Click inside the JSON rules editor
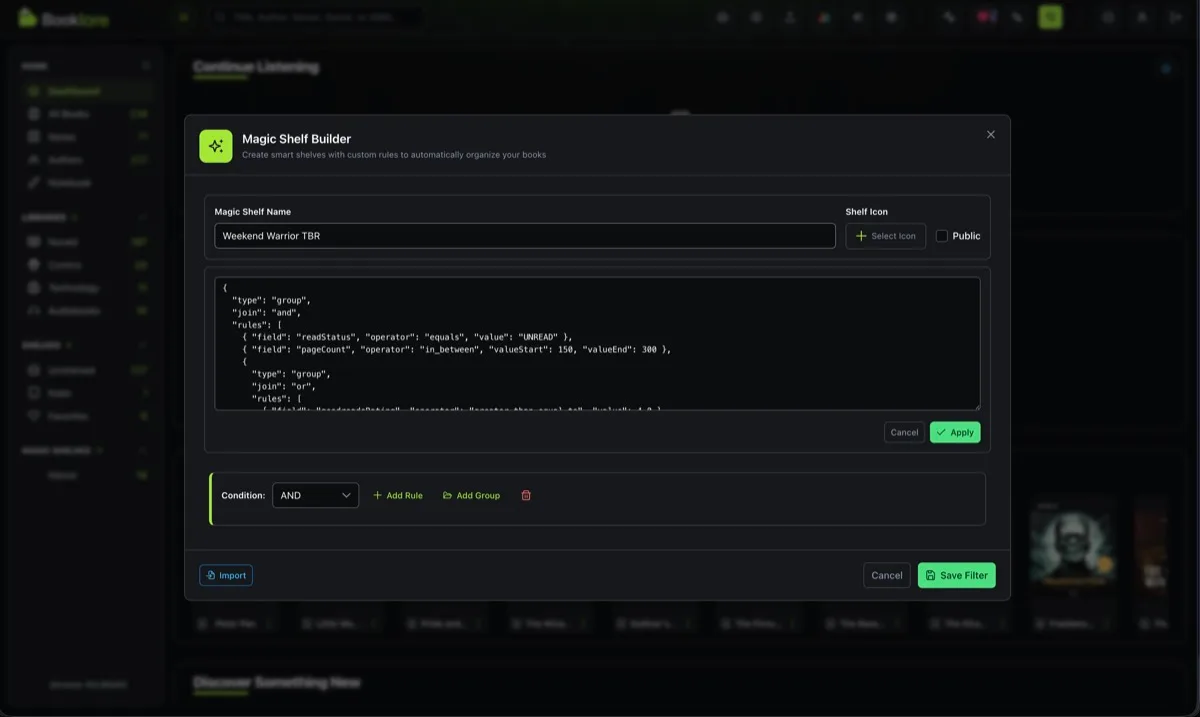The width and height of the screenshot is (1200, 717). tap(597, 343)
